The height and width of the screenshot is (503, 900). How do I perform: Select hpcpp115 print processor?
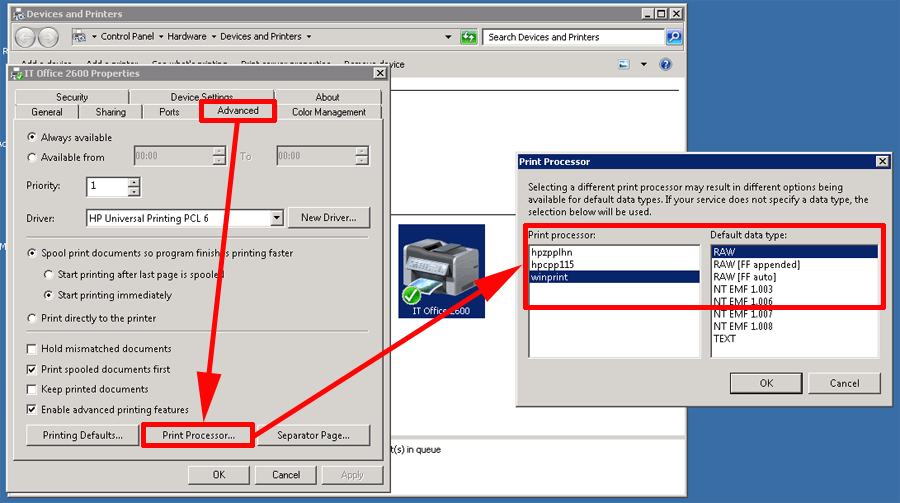coord(614,265)
